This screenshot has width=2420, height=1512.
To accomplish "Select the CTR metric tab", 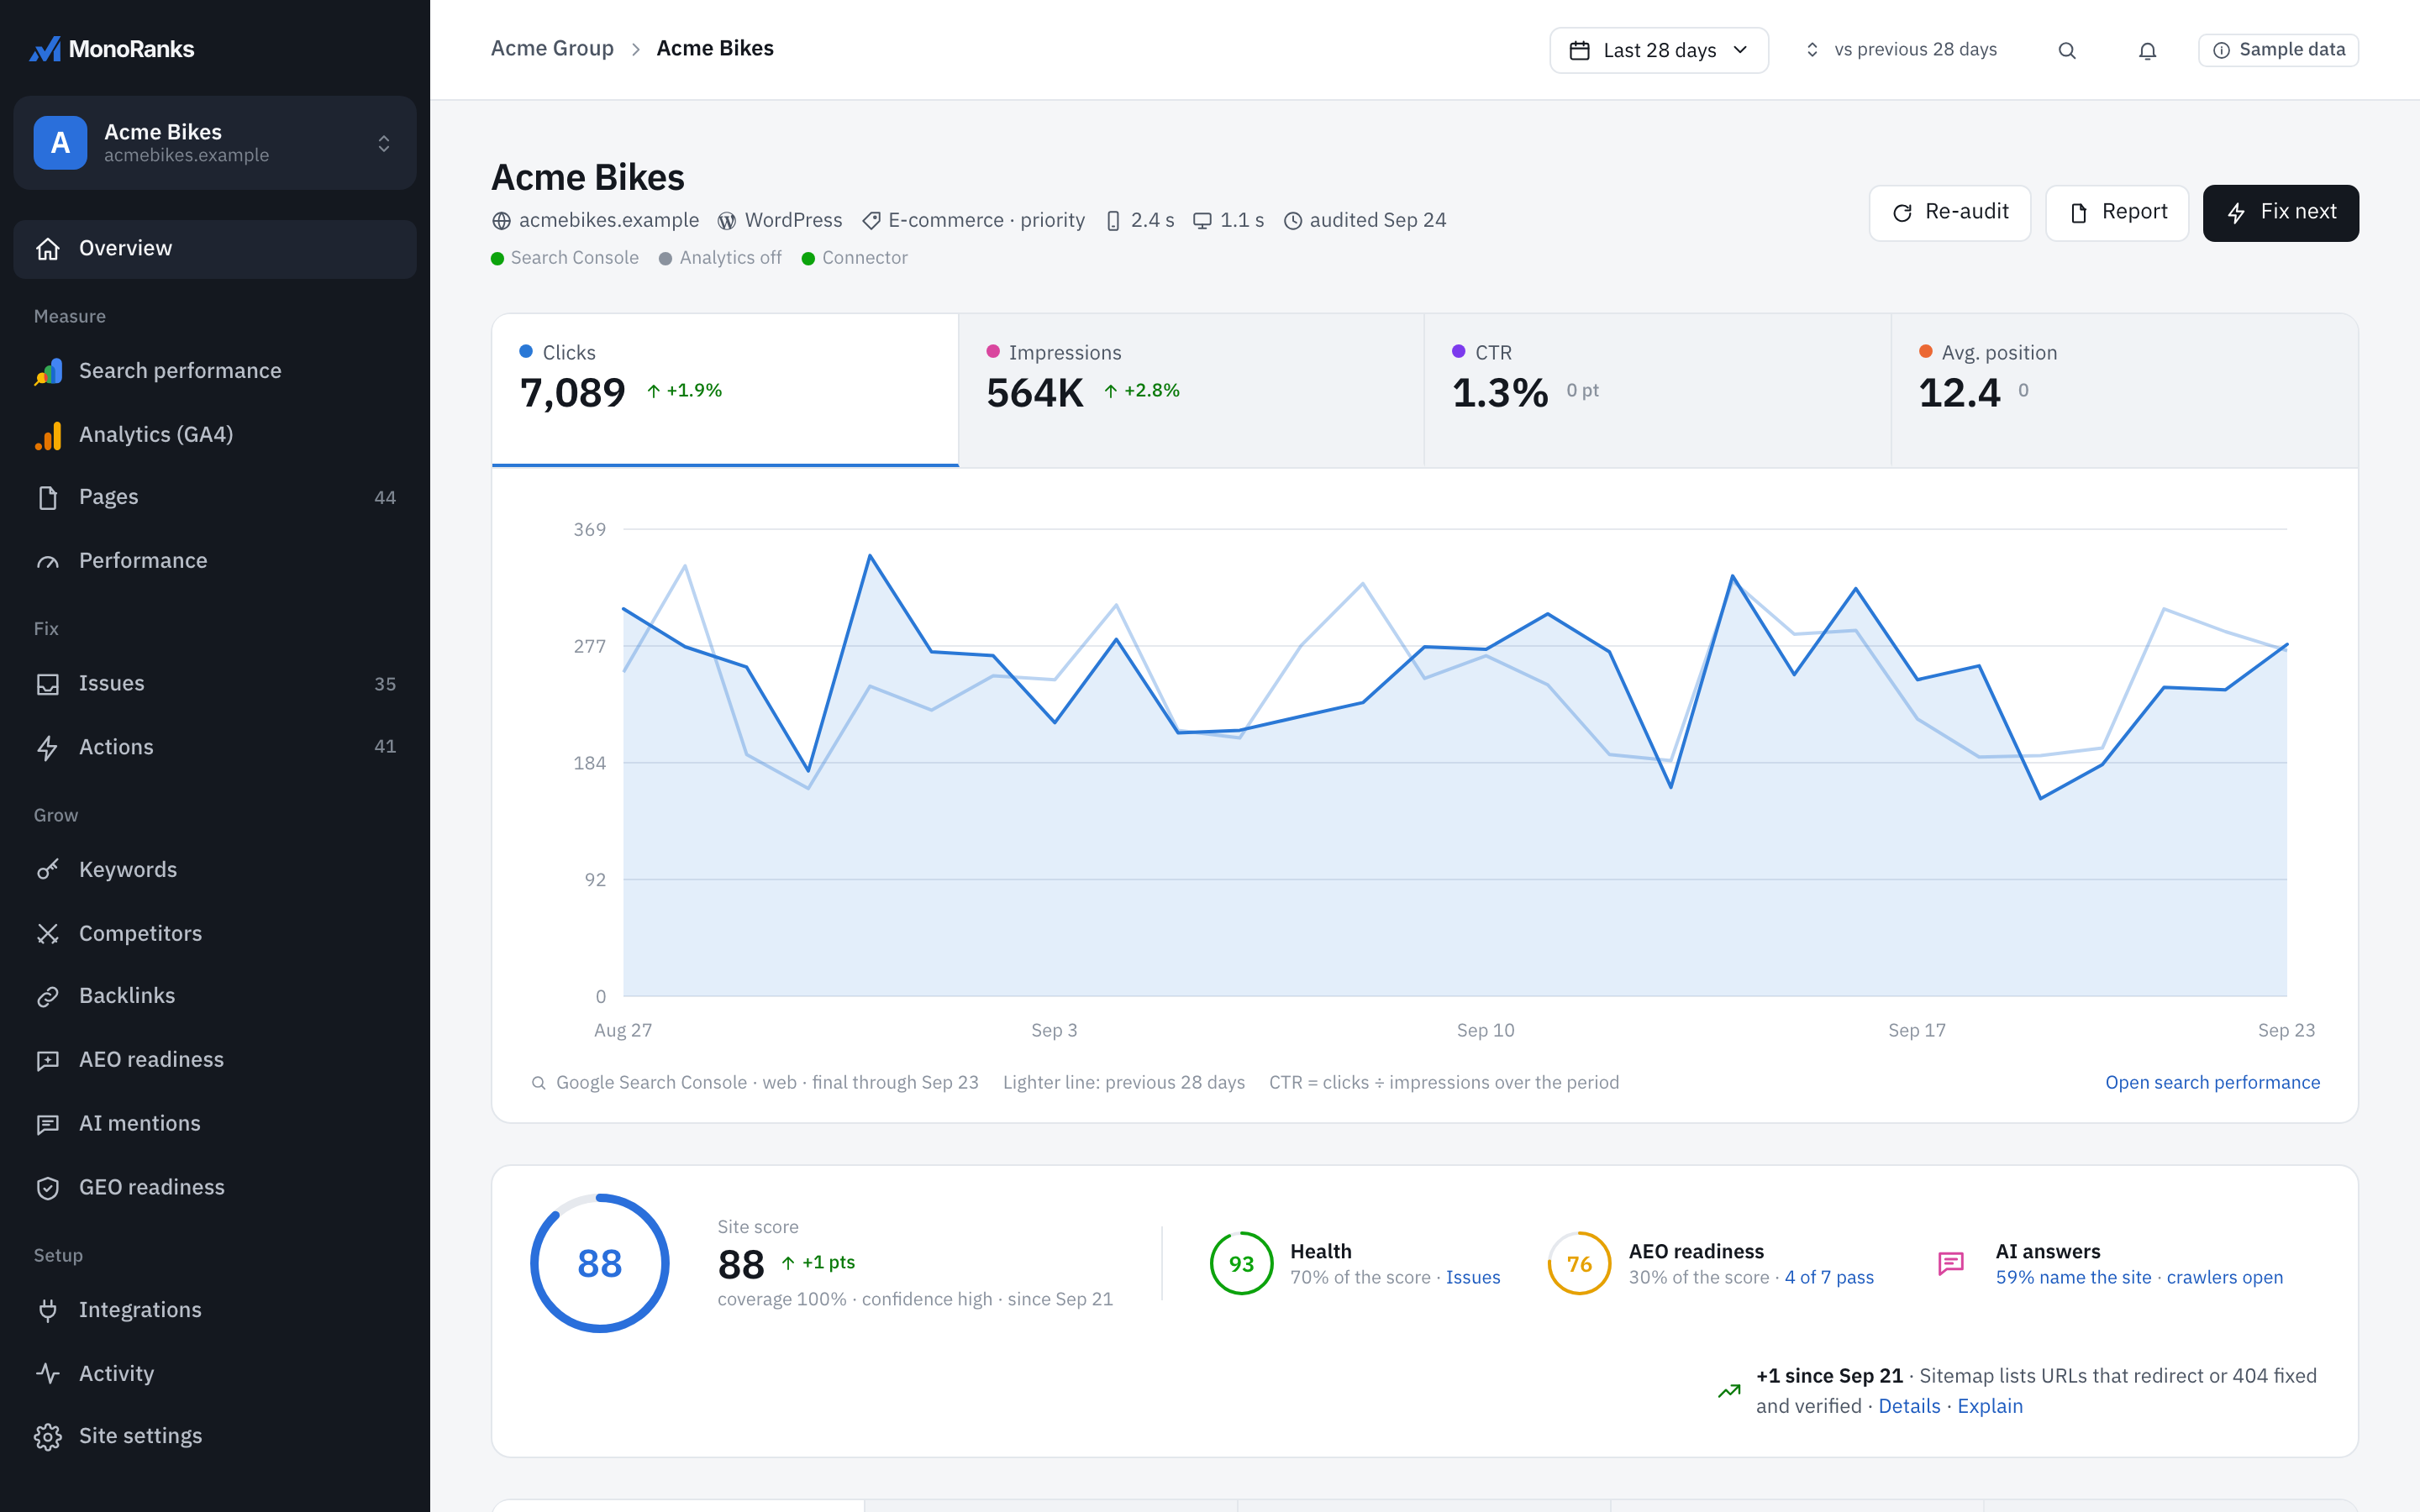I will [1658, 390].
